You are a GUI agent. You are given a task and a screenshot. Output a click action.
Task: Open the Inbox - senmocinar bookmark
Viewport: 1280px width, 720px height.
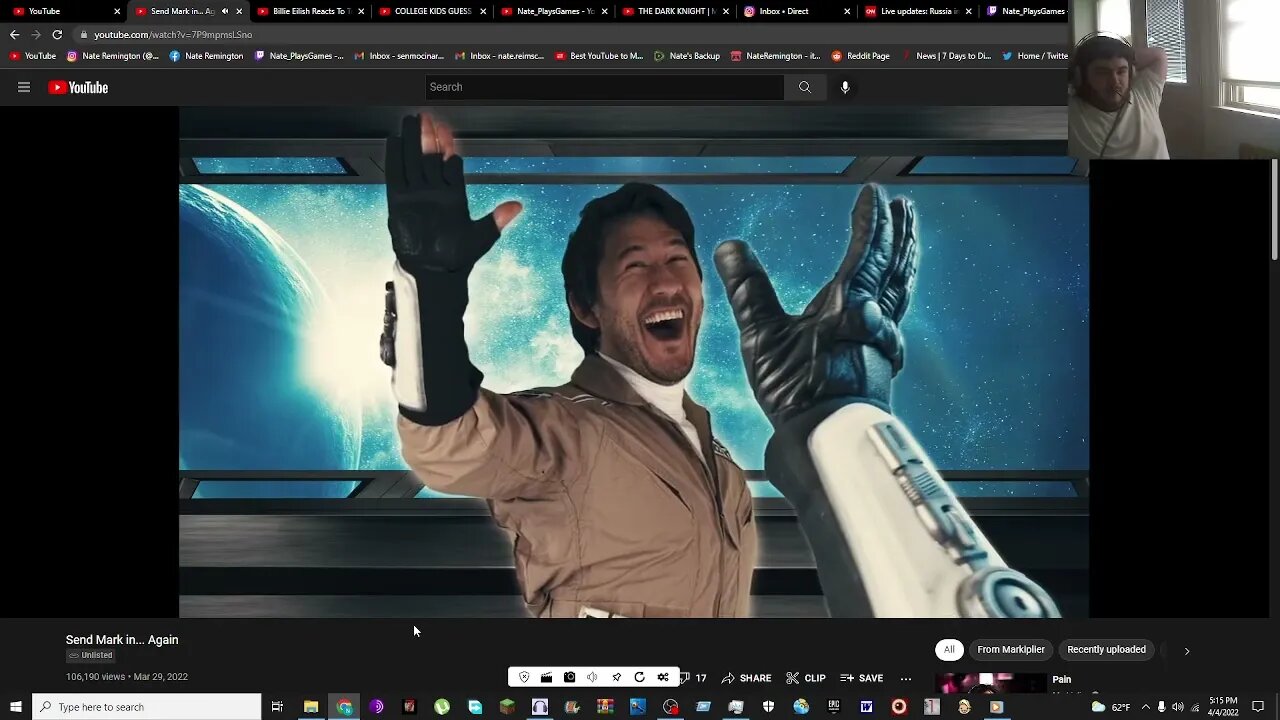[x=398, y=56]
